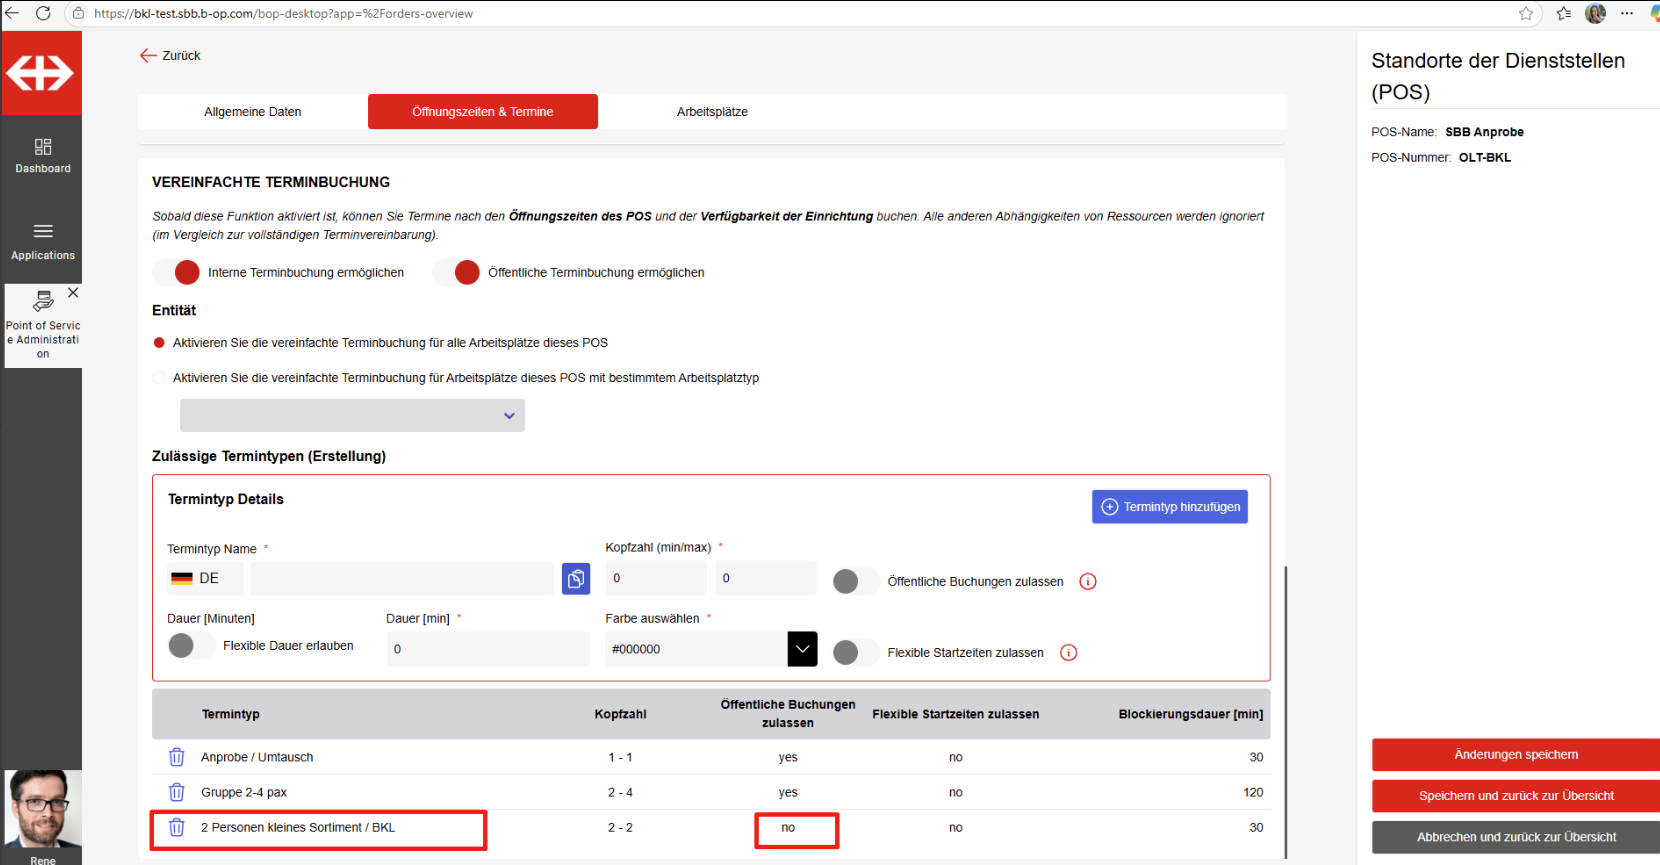1660x865 pixels.
Task: Click Änderungen speichern button
Action: [1515, 755]
